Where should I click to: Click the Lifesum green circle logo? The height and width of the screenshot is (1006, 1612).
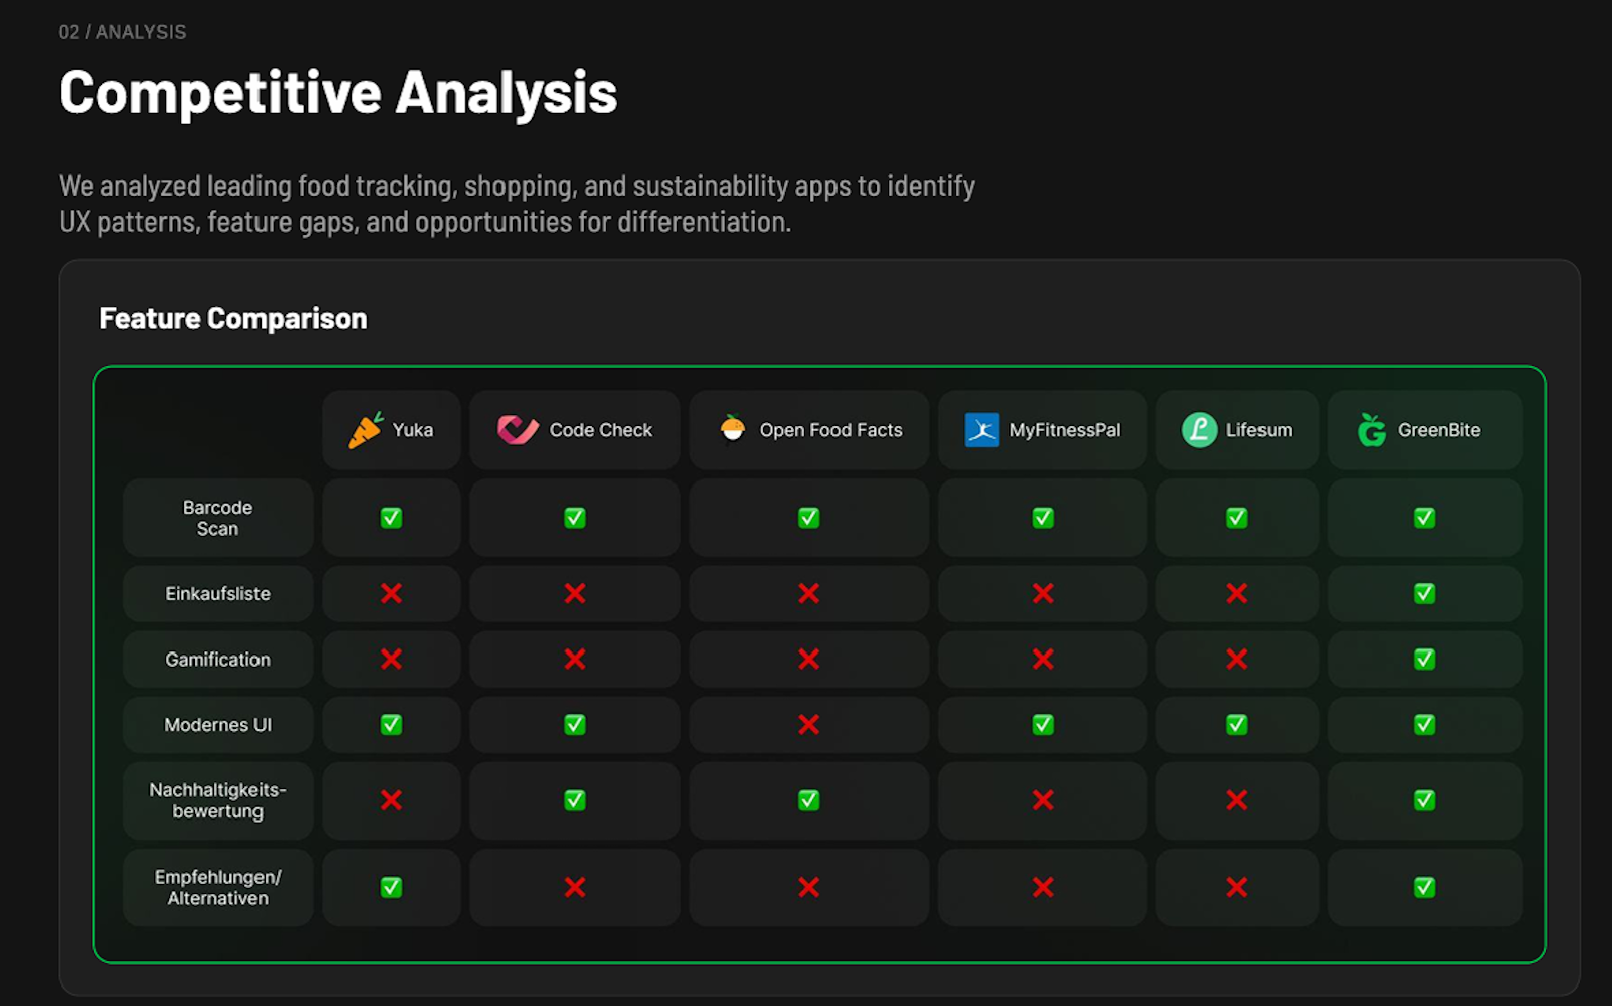point(1200,430)
